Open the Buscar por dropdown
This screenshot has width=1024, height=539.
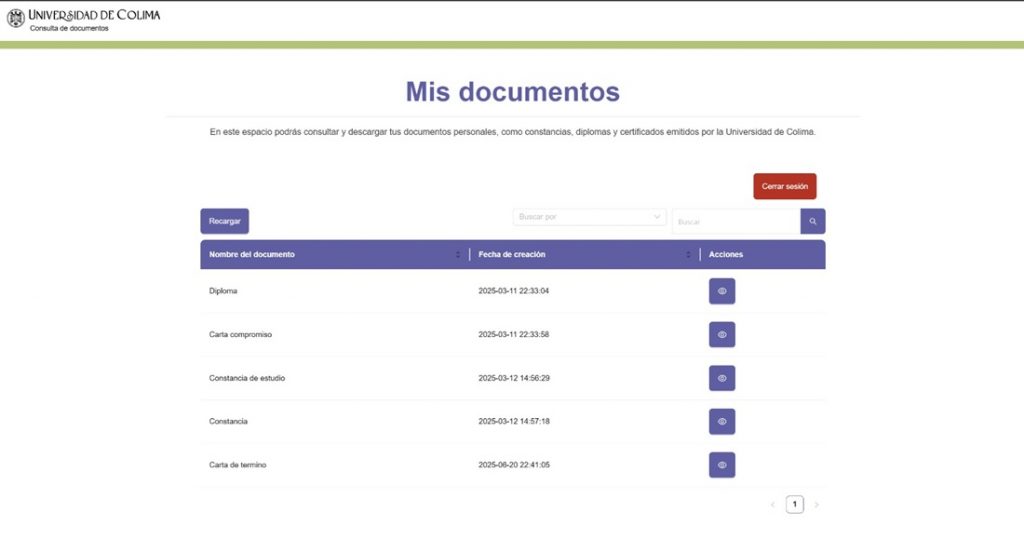coord(589,217)
